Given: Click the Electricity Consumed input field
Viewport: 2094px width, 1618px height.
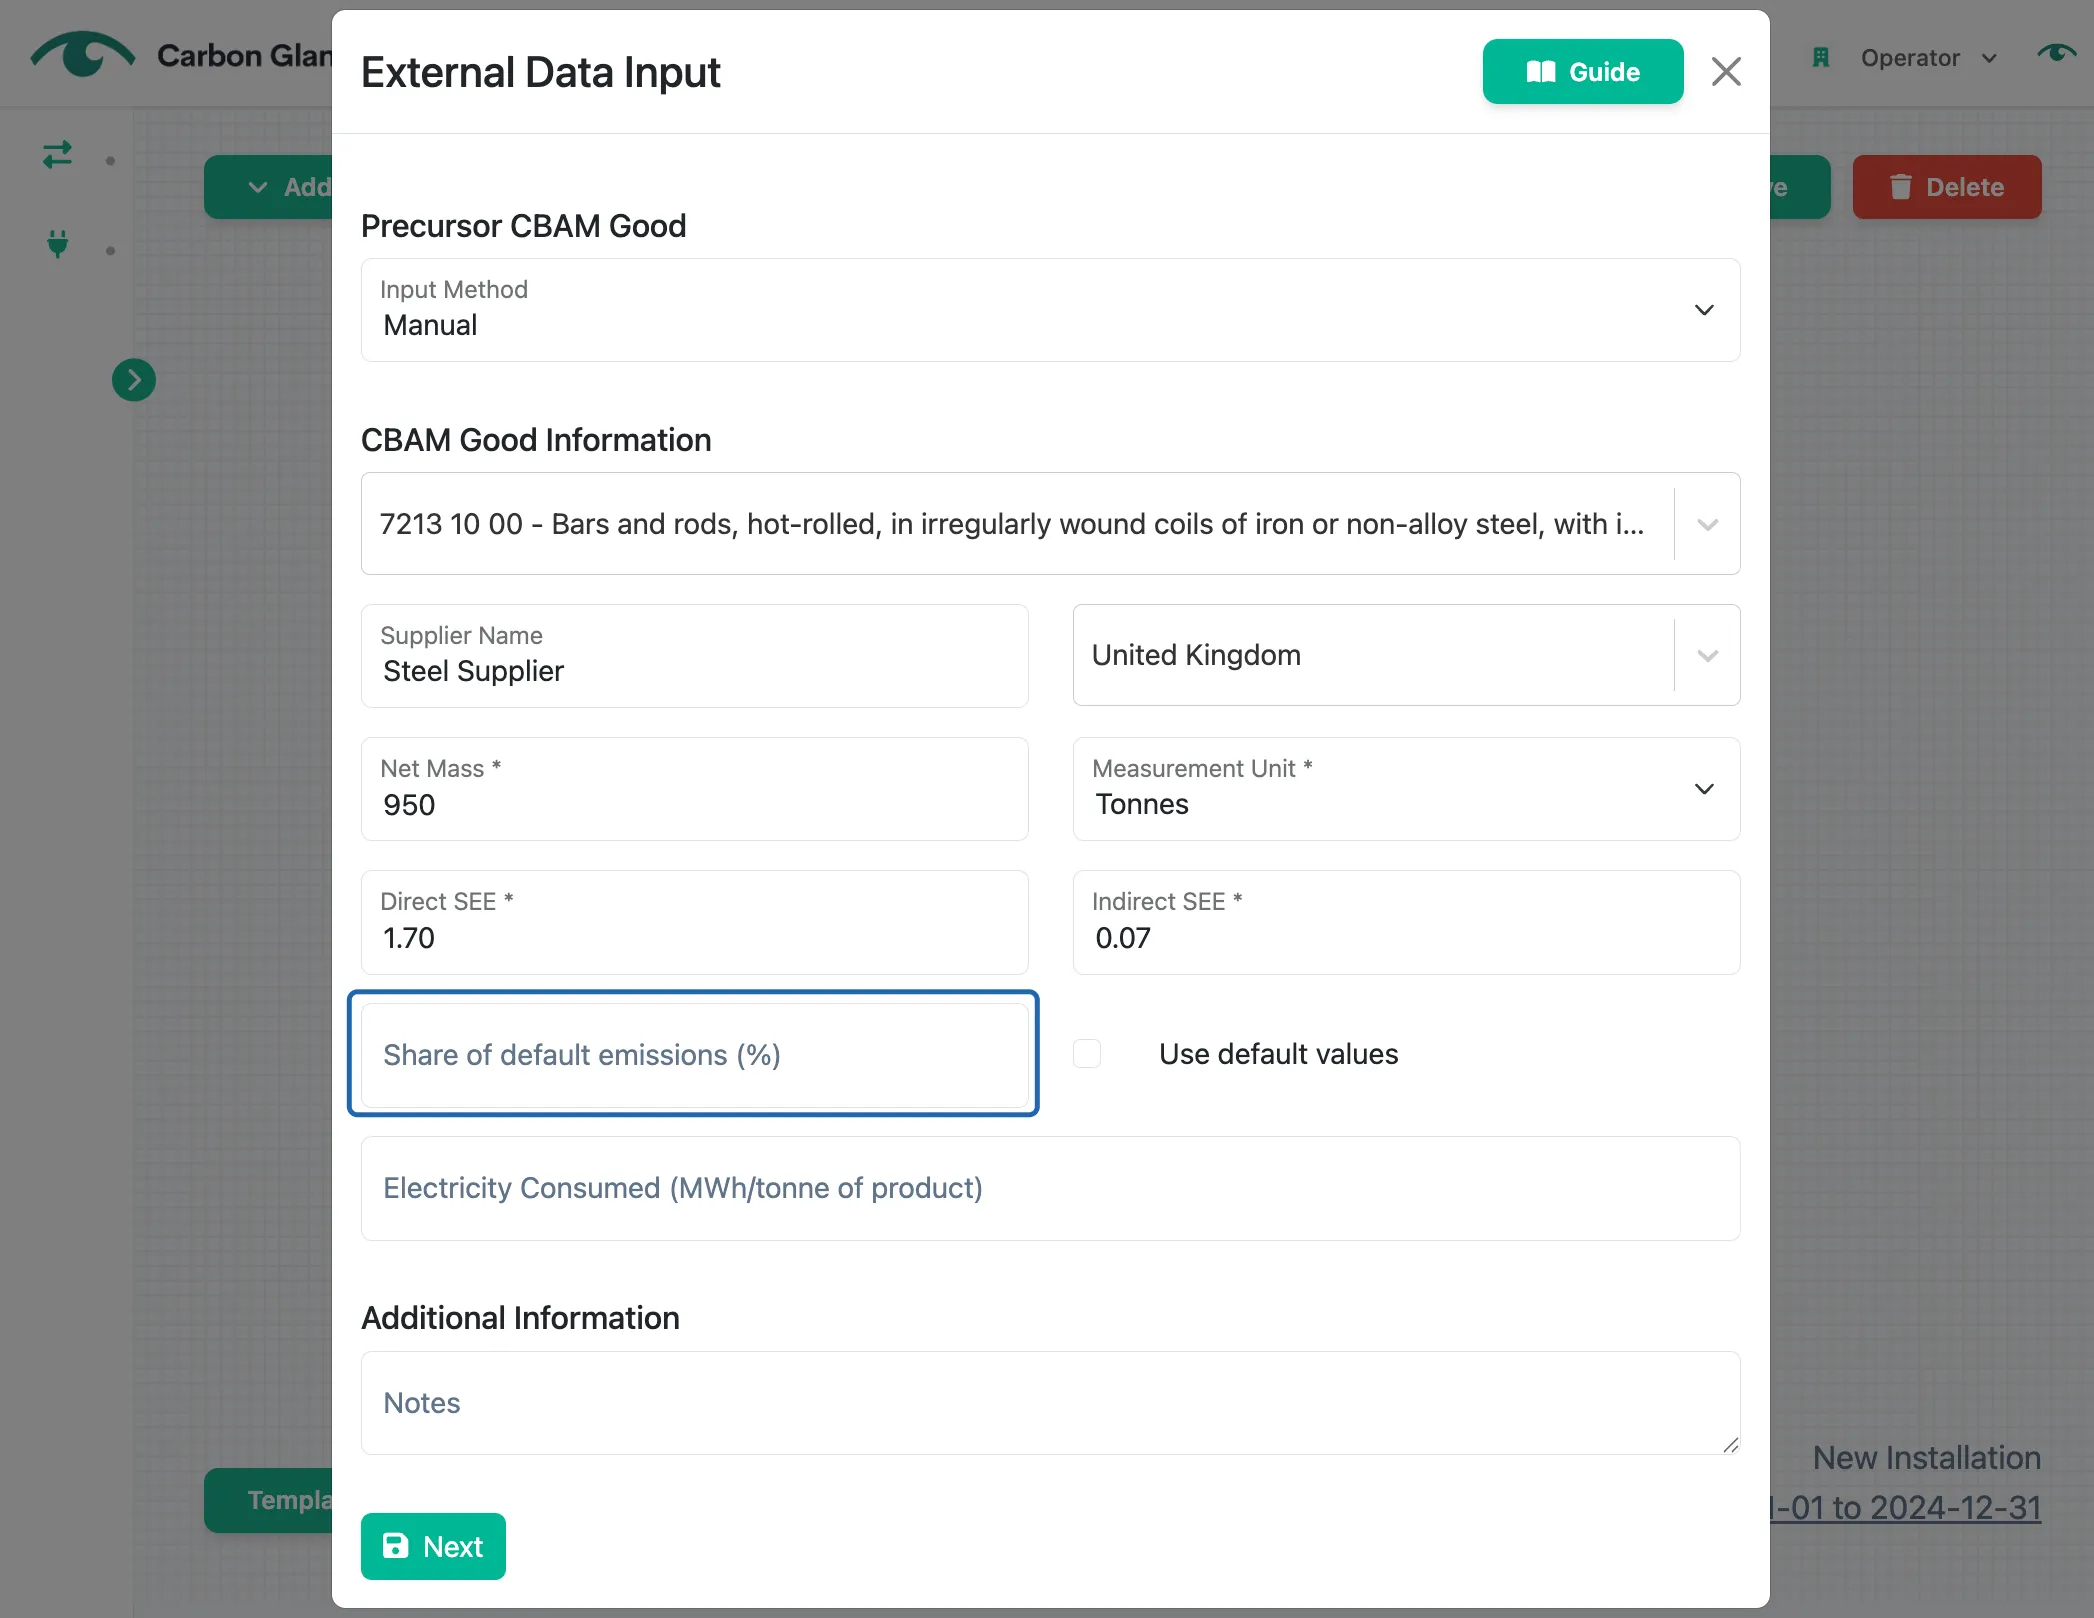Looking at the screenshot, I should coord(1050,1188).
